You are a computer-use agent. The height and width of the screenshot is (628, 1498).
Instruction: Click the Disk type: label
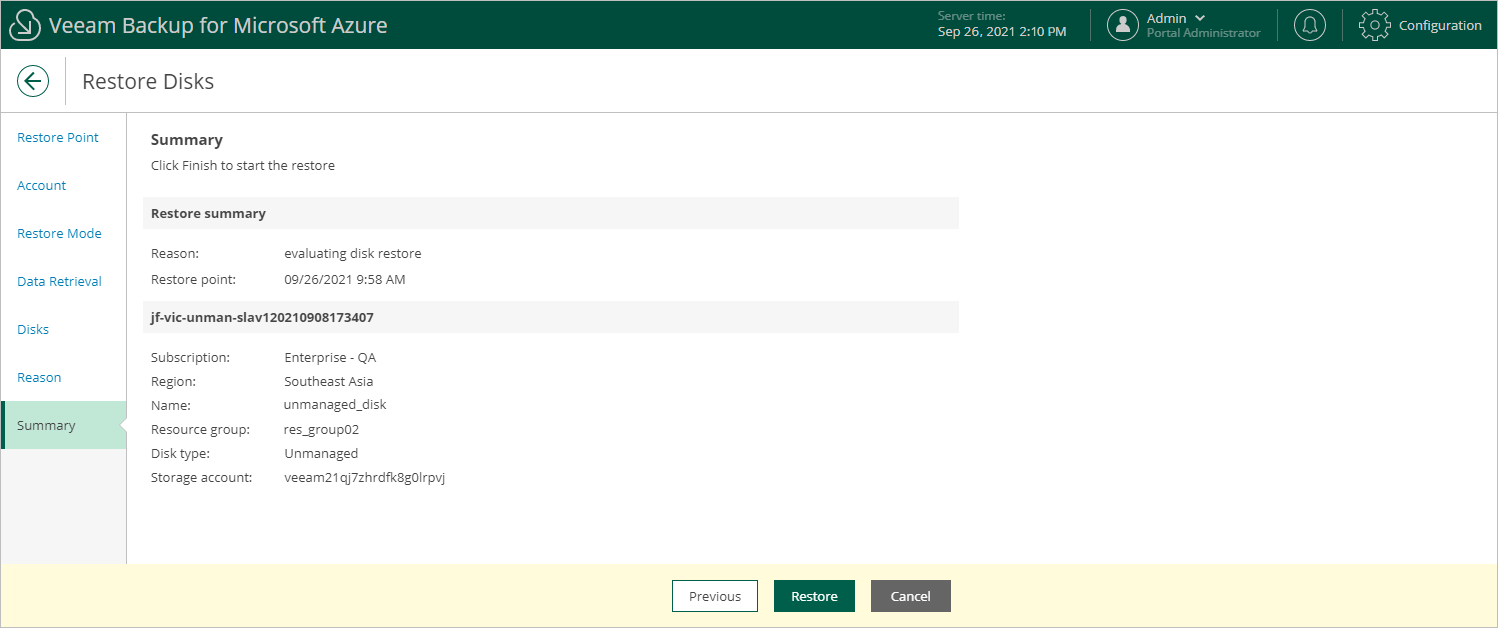[x=180, y=453]
